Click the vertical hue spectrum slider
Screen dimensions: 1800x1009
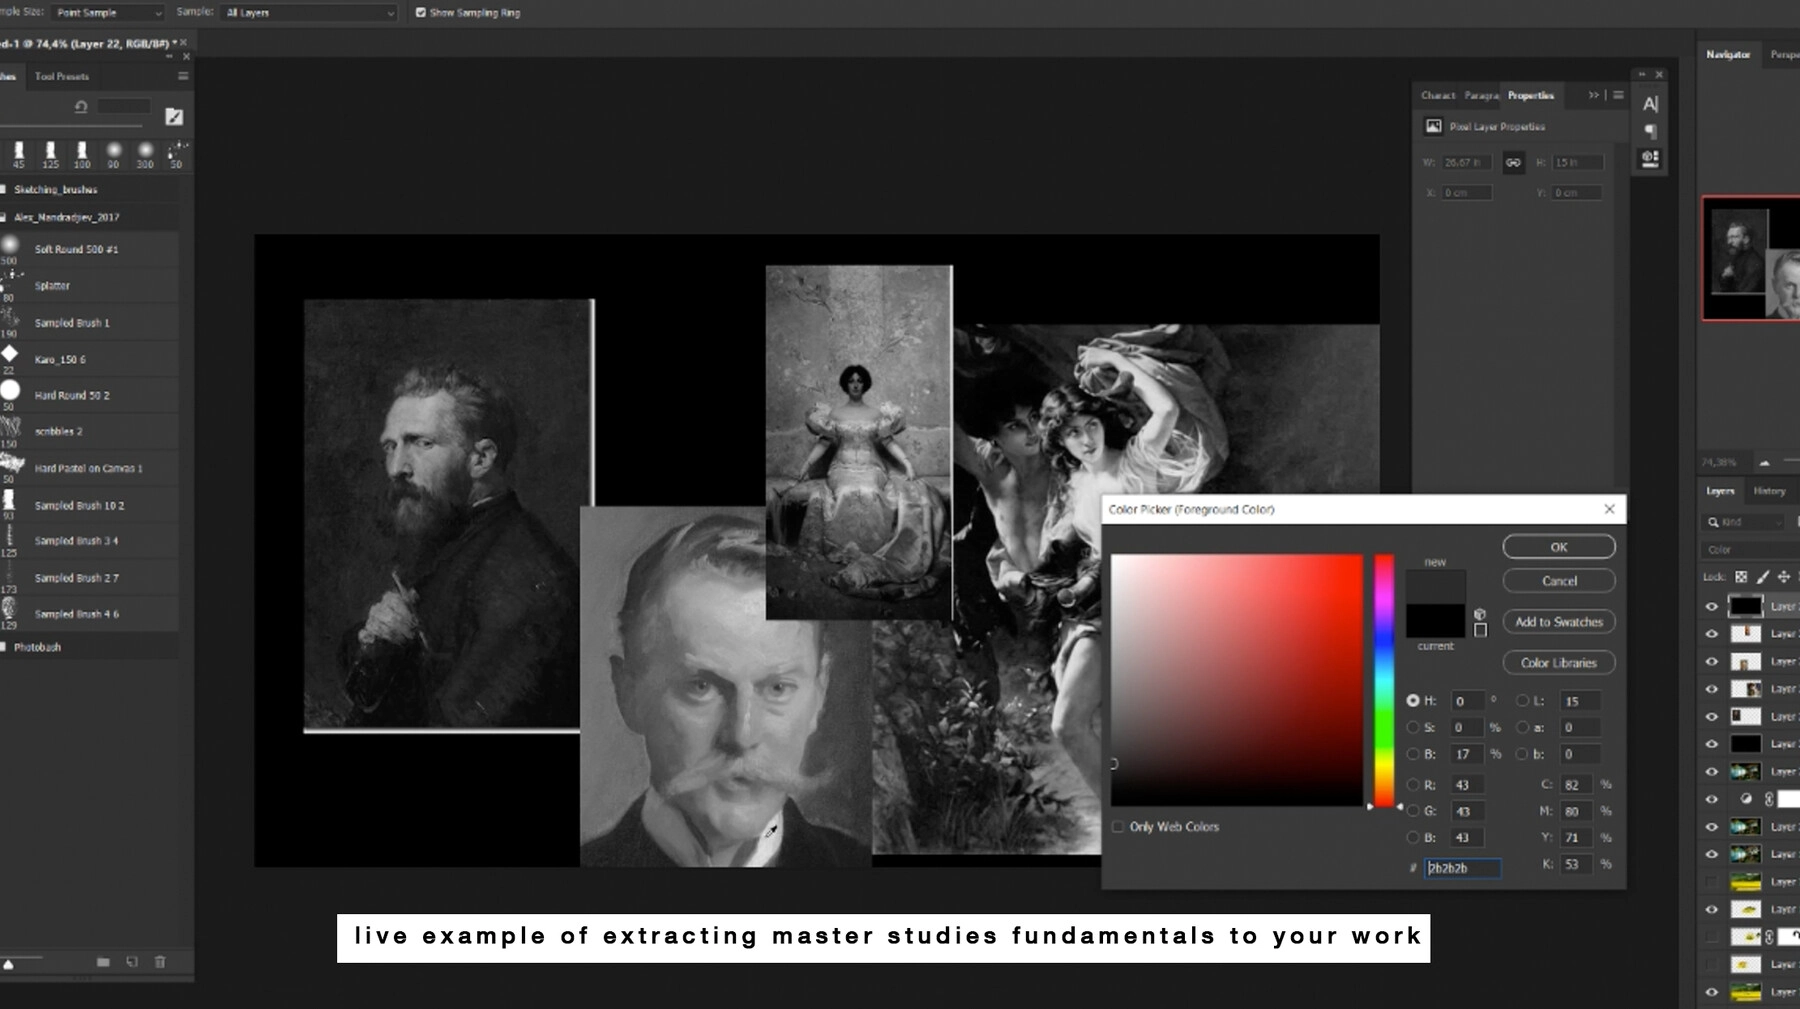(1384, 680)
